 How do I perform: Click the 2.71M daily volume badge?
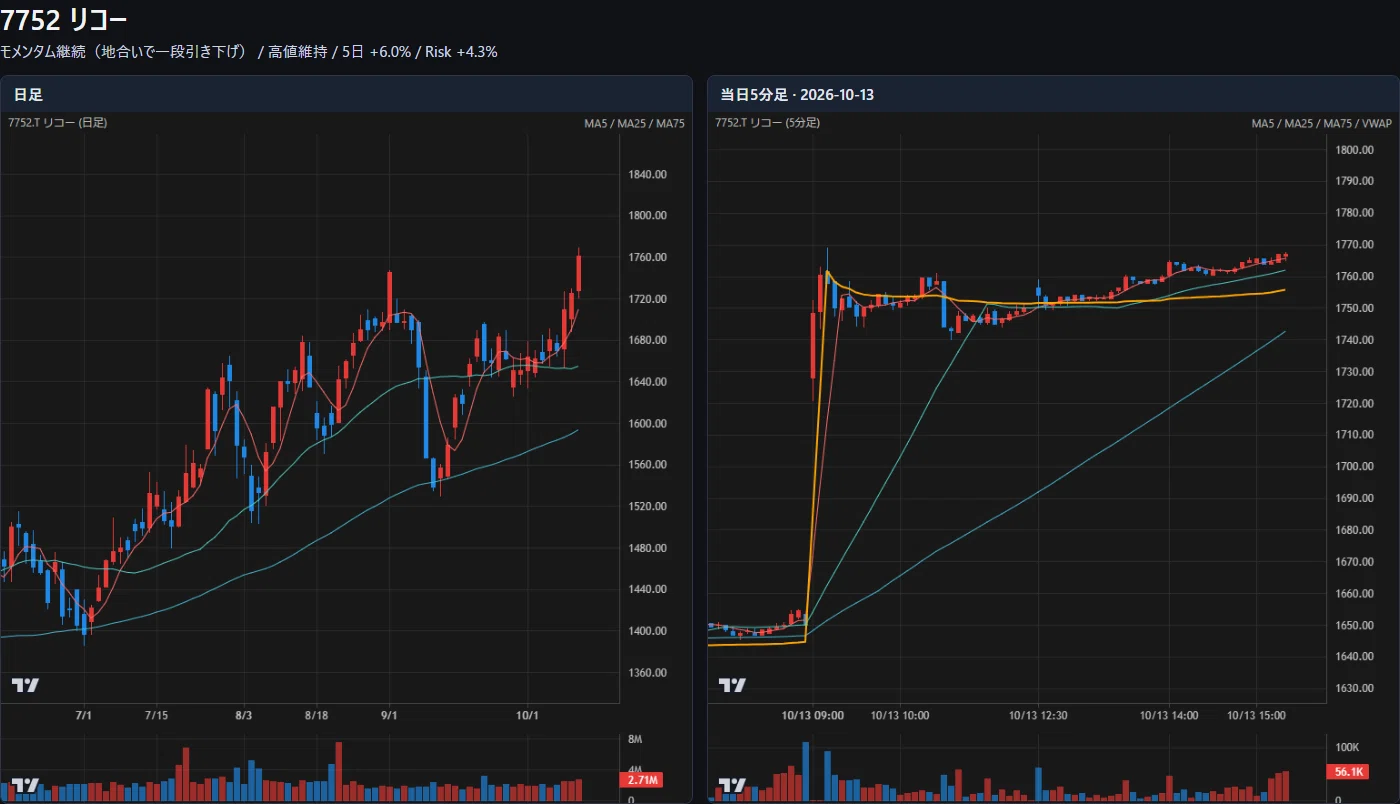coord(641,780)
